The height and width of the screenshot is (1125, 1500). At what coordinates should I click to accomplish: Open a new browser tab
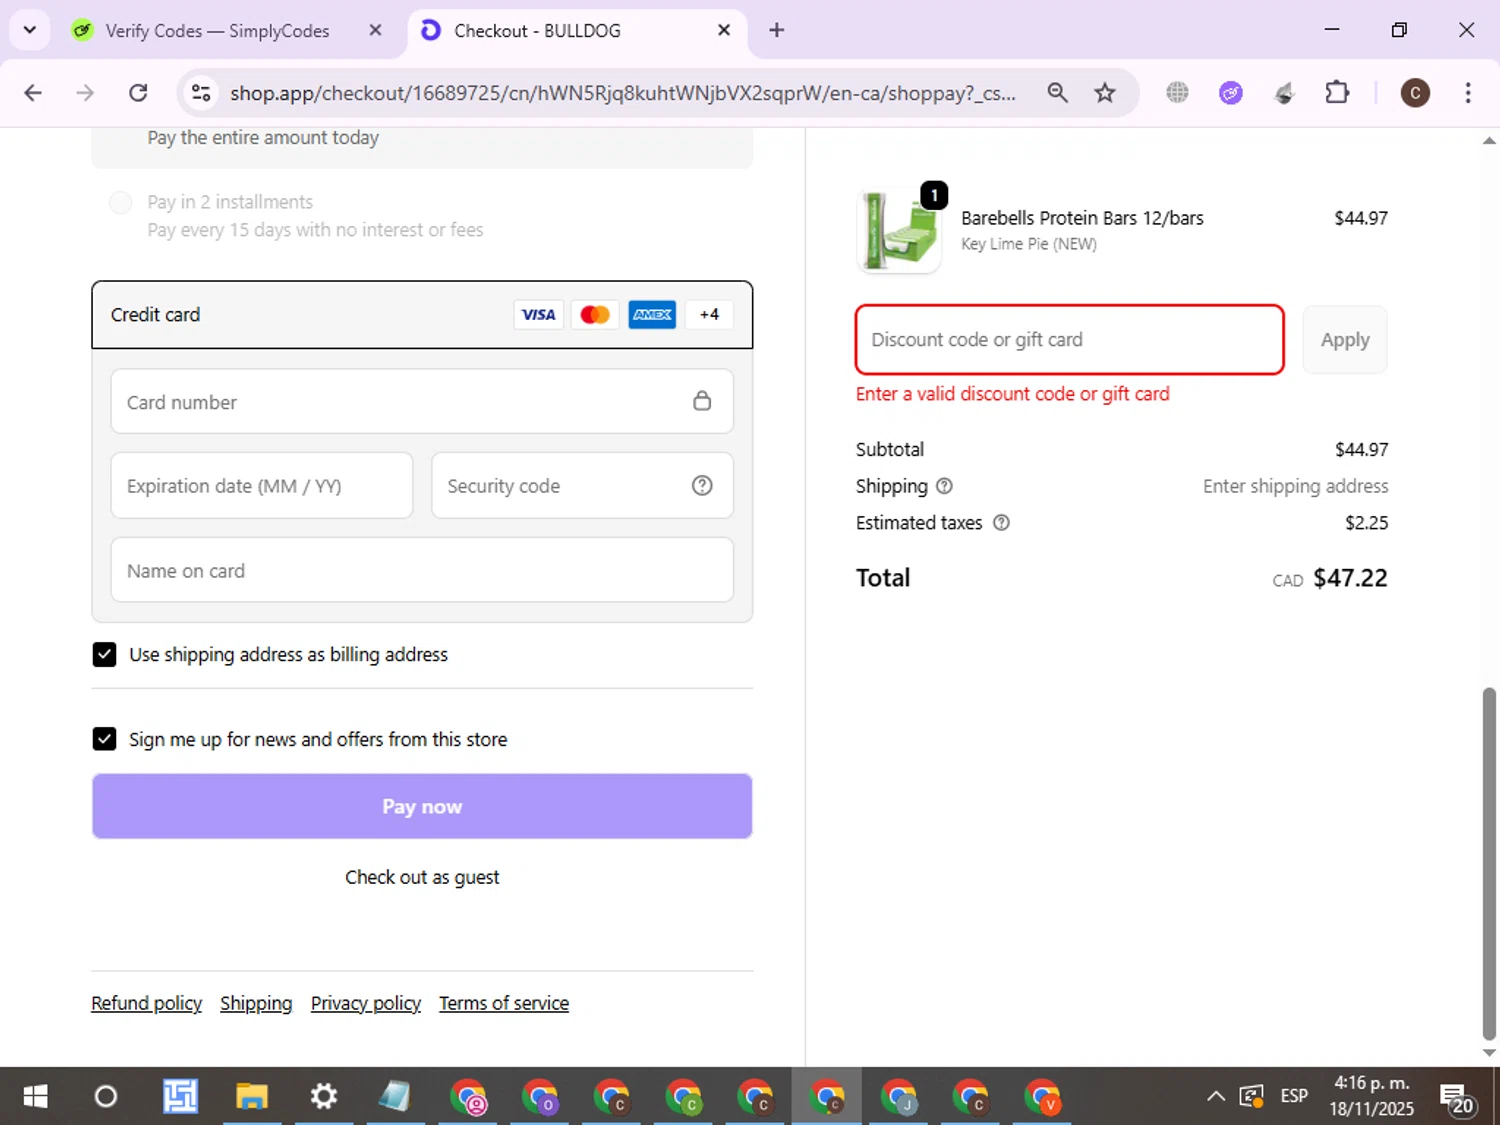coord(777,30)
